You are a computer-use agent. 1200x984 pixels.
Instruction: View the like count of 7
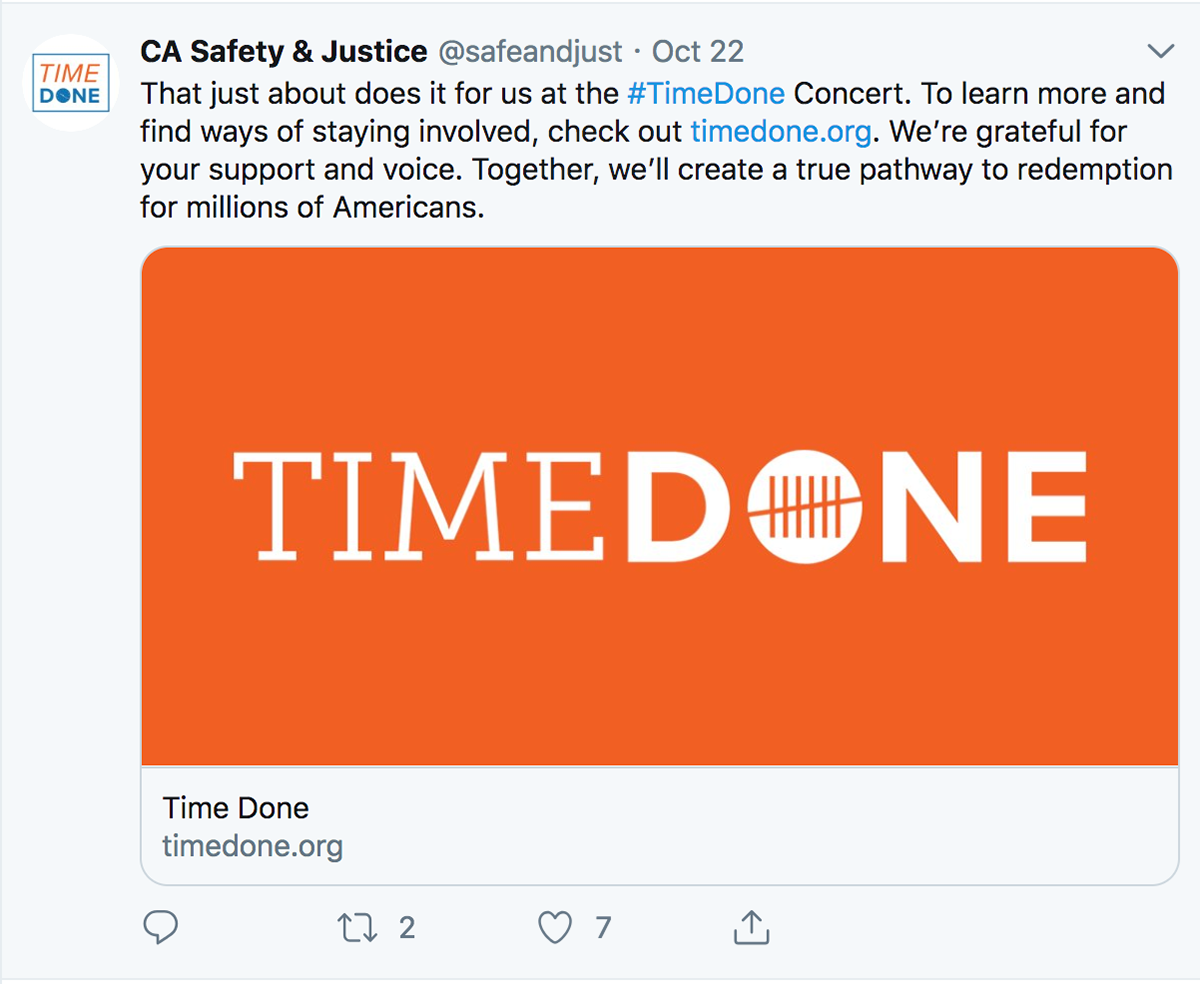[603, 928]
